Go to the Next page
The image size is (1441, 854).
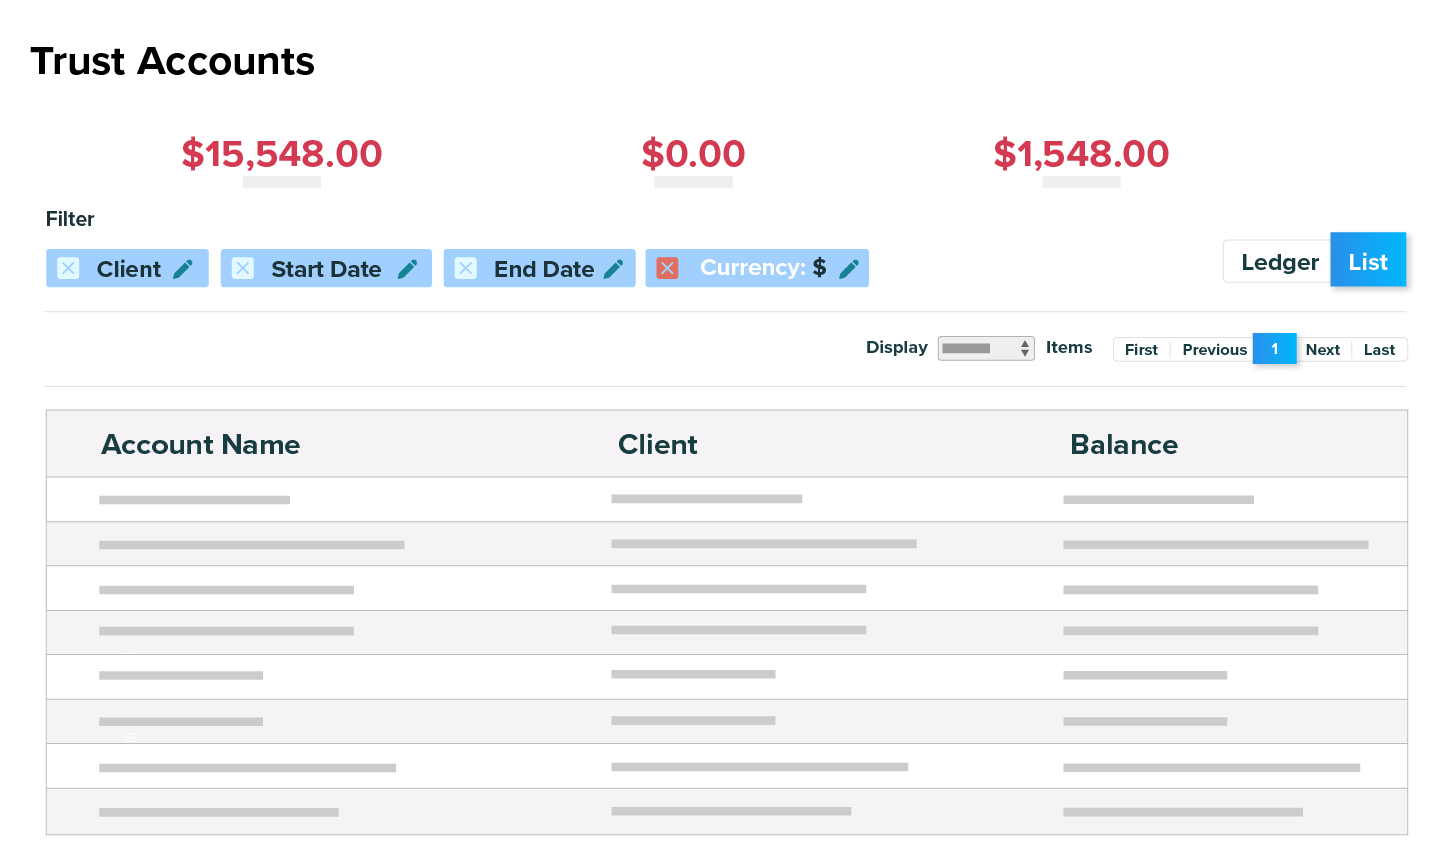tap(1322, 349)
